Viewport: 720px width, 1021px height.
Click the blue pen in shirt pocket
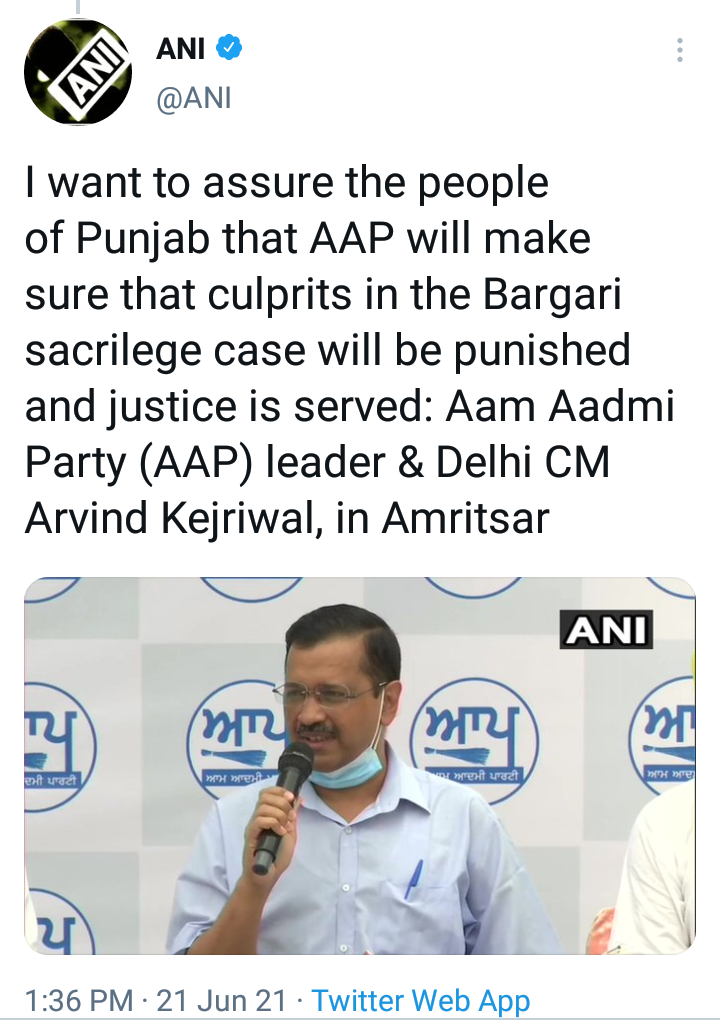point(413,879)
